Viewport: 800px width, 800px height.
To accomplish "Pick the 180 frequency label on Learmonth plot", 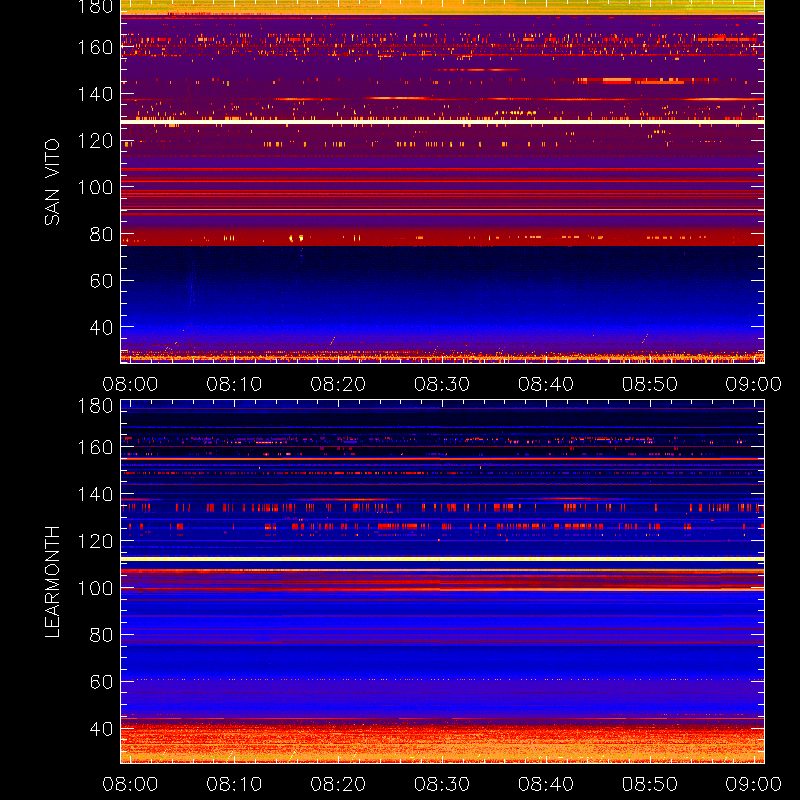I will [95, 406].
